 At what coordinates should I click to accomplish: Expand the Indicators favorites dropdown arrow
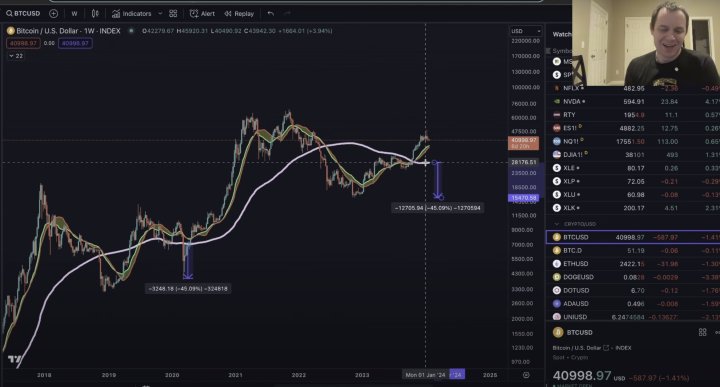pyautogui.click(x=160, y=13)
